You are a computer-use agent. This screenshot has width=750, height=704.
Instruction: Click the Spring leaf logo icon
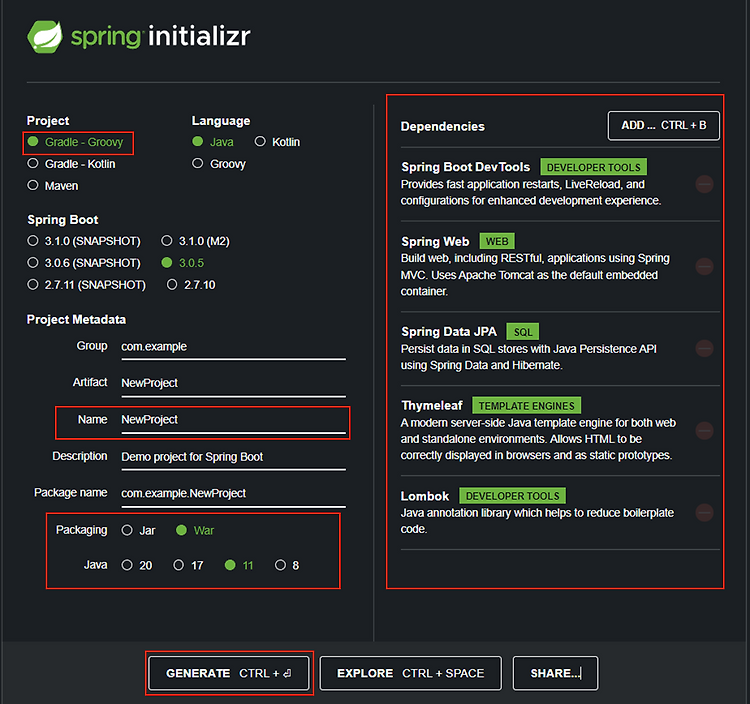[45, 36]
